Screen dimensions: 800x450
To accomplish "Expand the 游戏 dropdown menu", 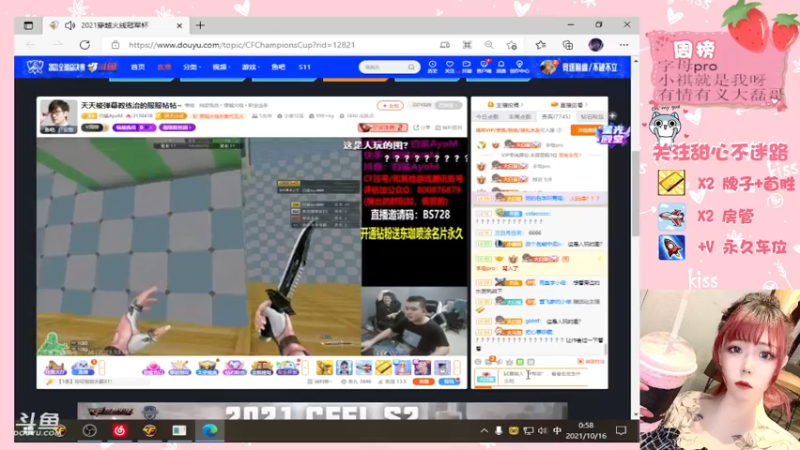I will pos(251,67).
